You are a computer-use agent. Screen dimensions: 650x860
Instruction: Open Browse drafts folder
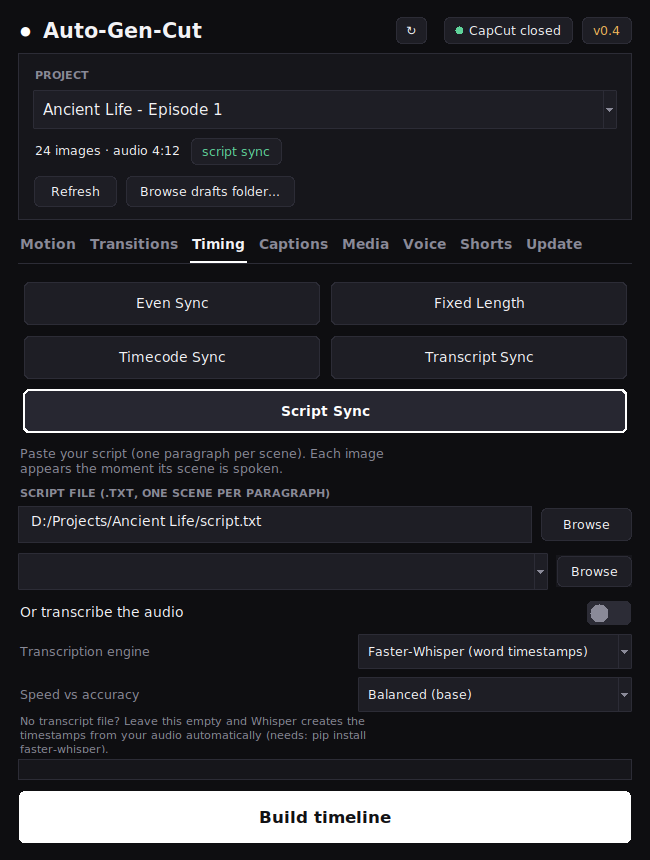210,191
